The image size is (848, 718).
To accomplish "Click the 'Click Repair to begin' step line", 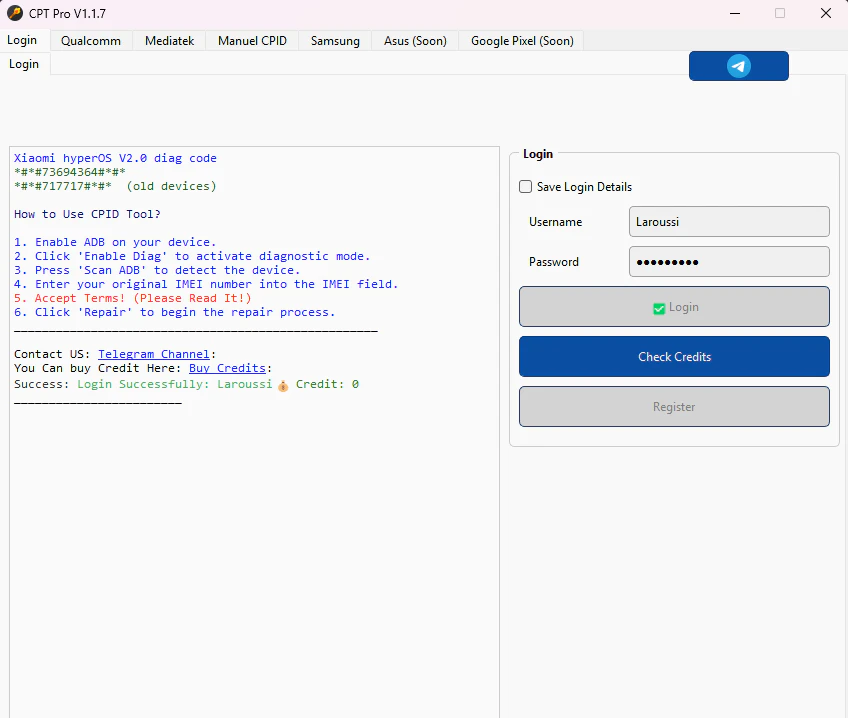I will click(175, 313).
